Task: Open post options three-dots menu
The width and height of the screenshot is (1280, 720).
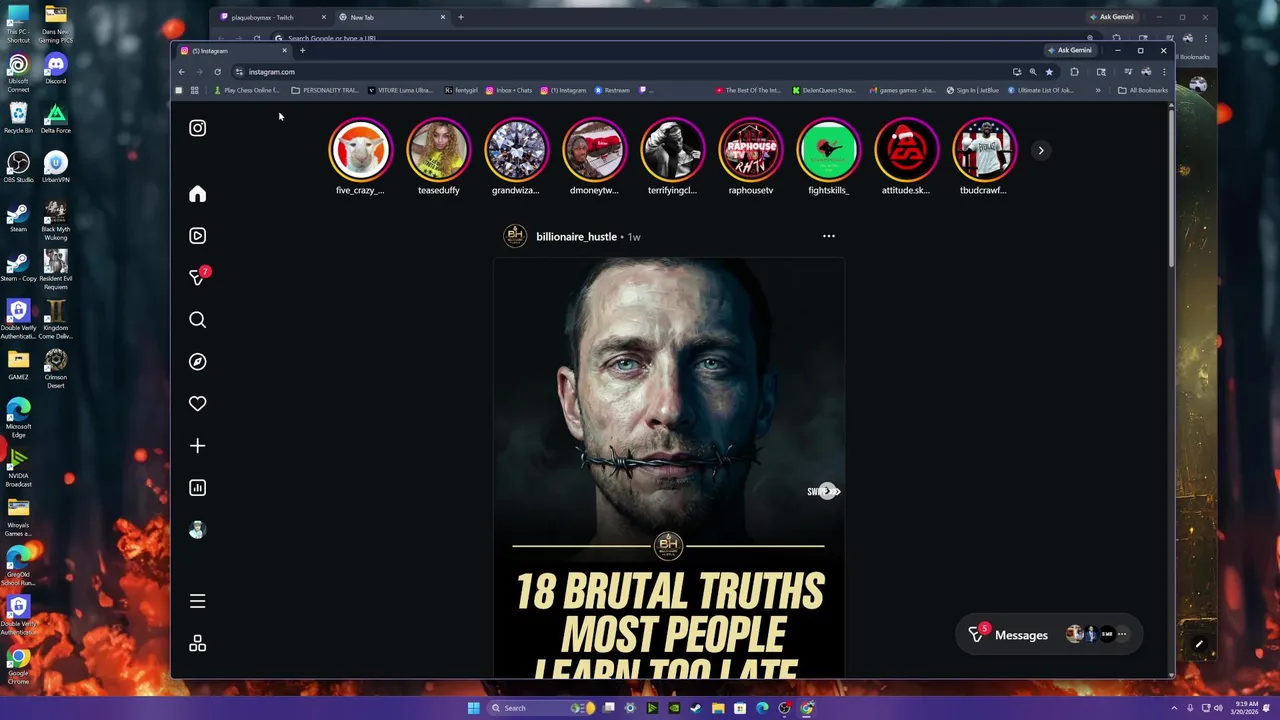Action: (x=828, y=236)
